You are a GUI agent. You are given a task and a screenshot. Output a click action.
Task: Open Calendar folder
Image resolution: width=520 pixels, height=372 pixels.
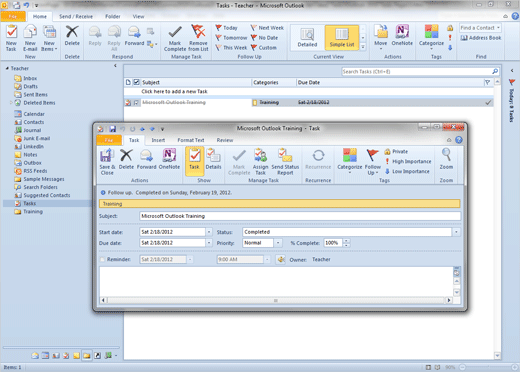click(34, 114)
